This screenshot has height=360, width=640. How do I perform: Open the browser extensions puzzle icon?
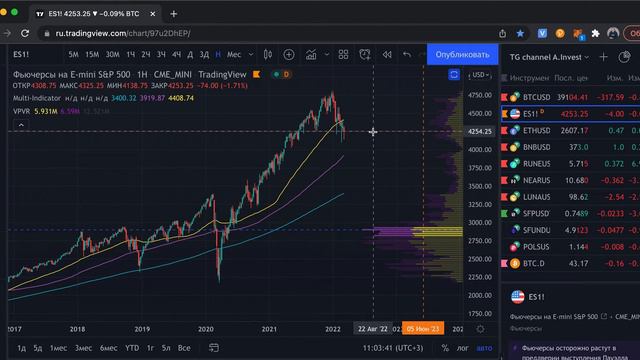point(596,33)
